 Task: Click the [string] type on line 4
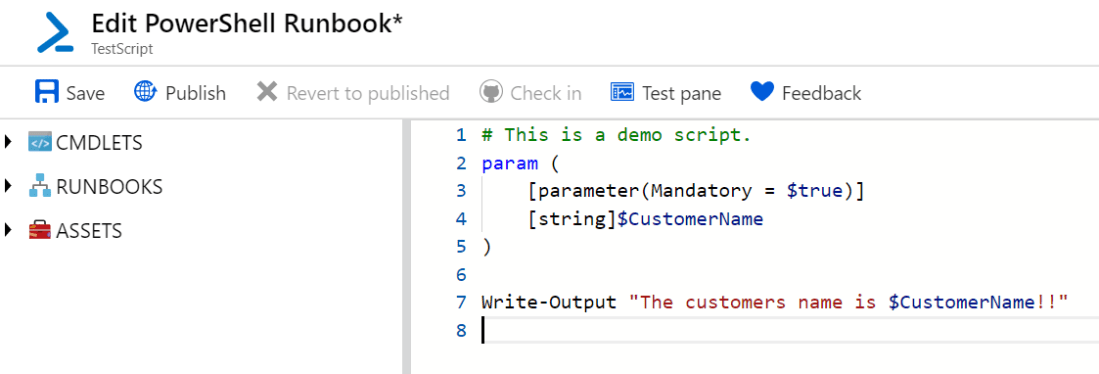573,219
